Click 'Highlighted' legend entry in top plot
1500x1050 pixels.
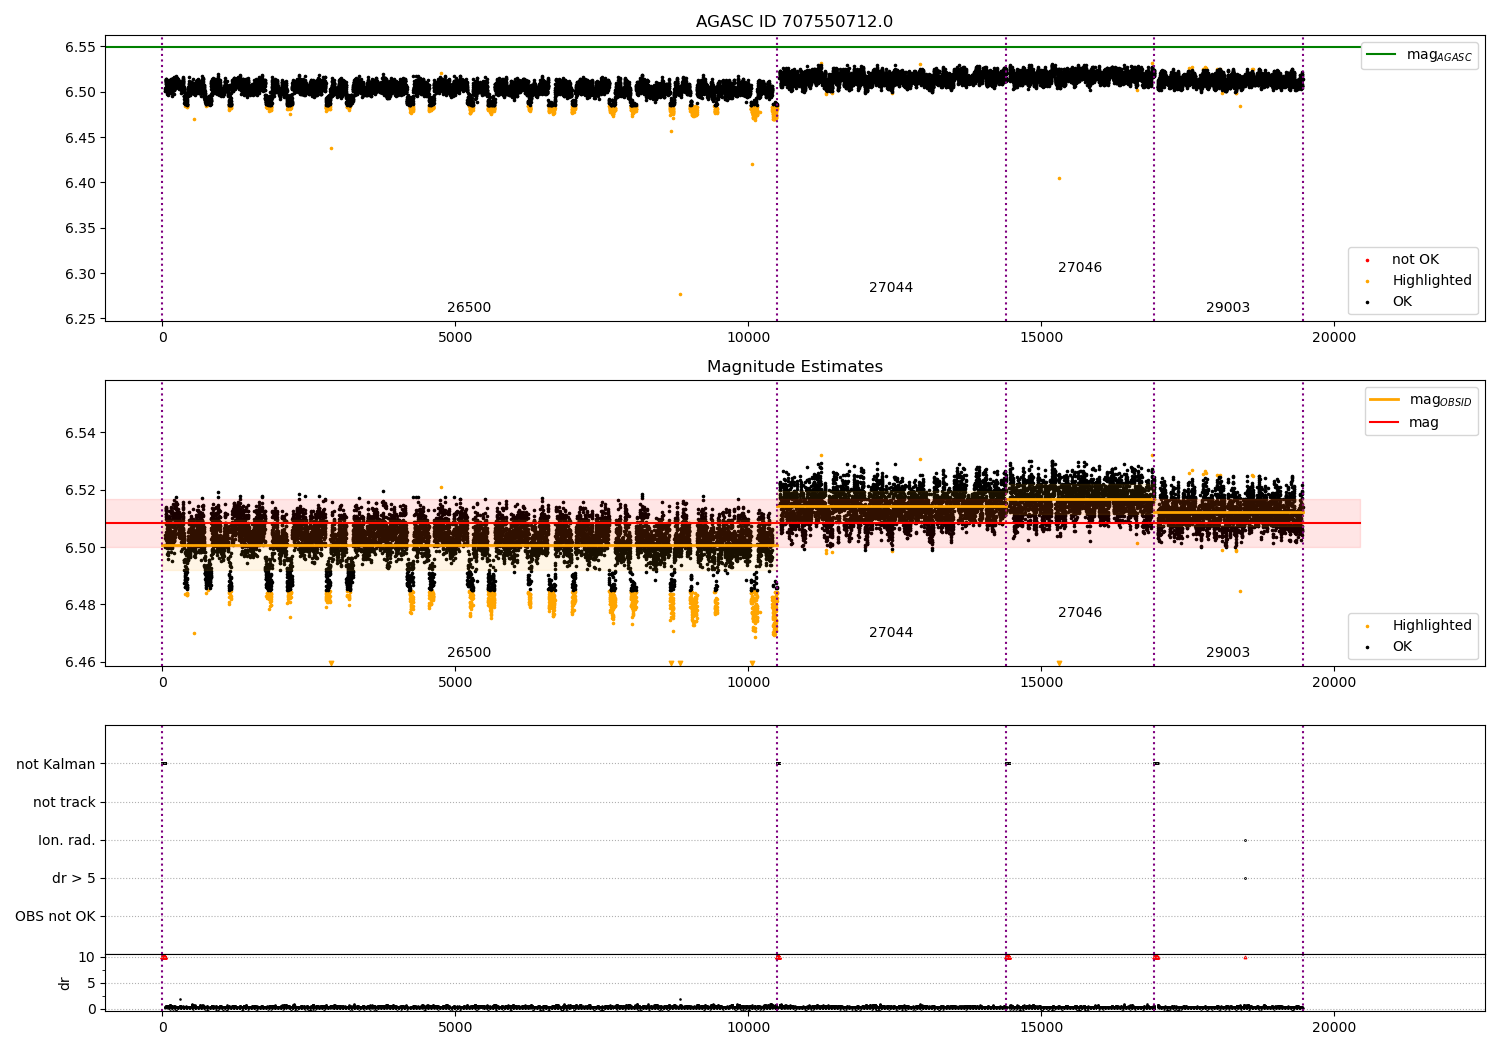1431,281
